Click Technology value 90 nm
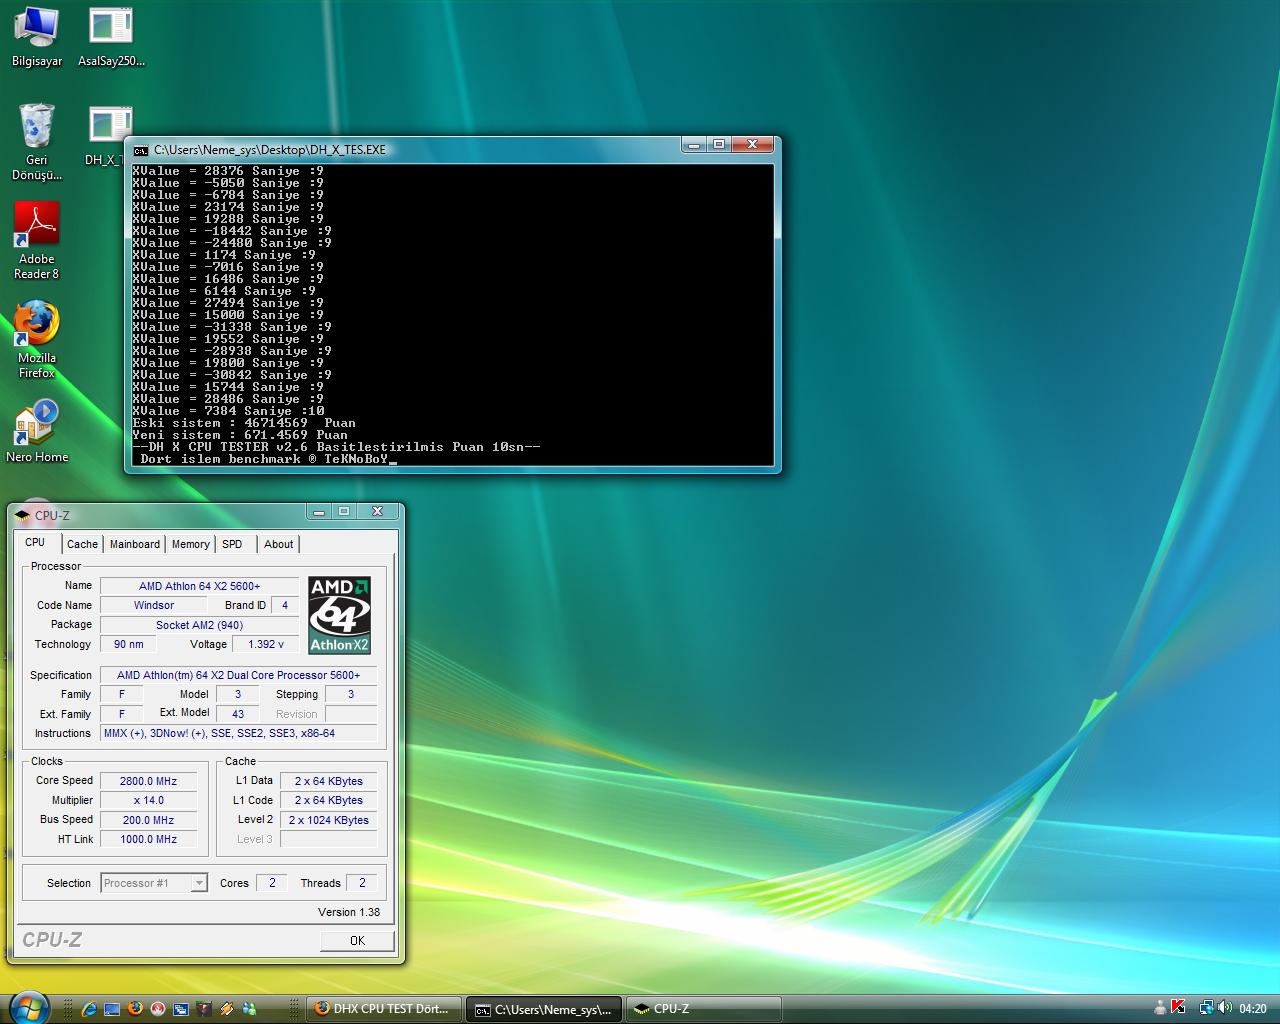1280x1024 pixels. click(128, 644)
